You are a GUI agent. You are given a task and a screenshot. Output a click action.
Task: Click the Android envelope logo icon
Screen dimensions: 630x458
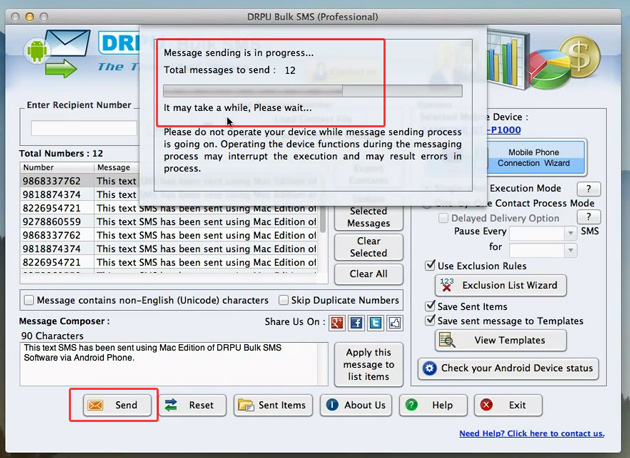(x=58, y=52)
